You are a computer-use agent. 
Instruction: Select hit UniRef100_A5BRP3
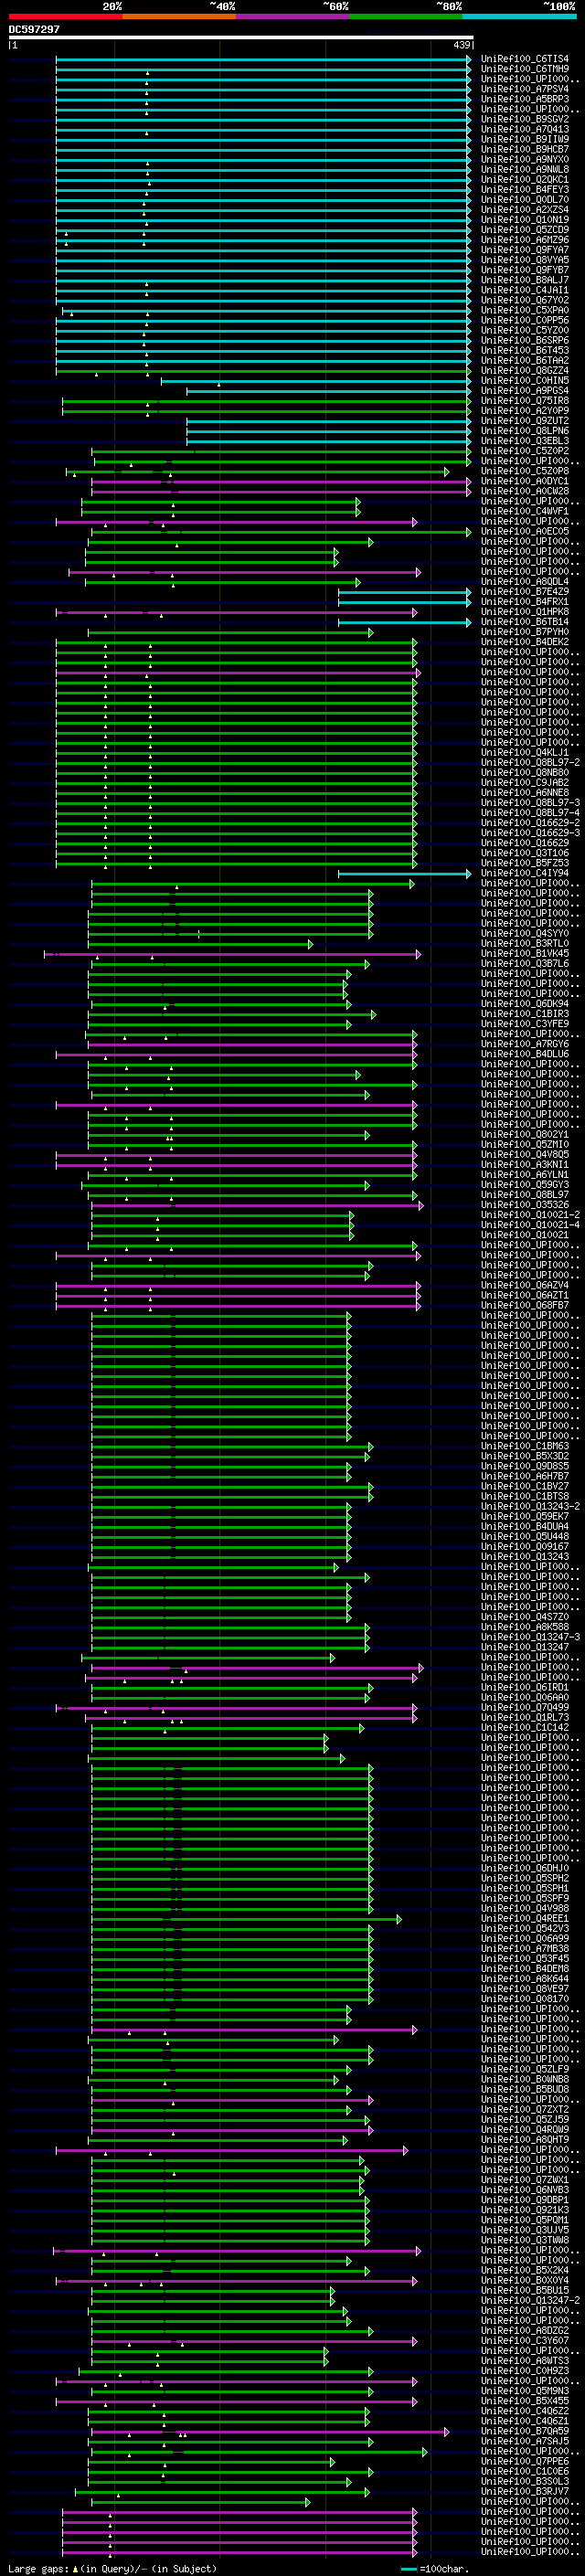[x=525, y=99]
